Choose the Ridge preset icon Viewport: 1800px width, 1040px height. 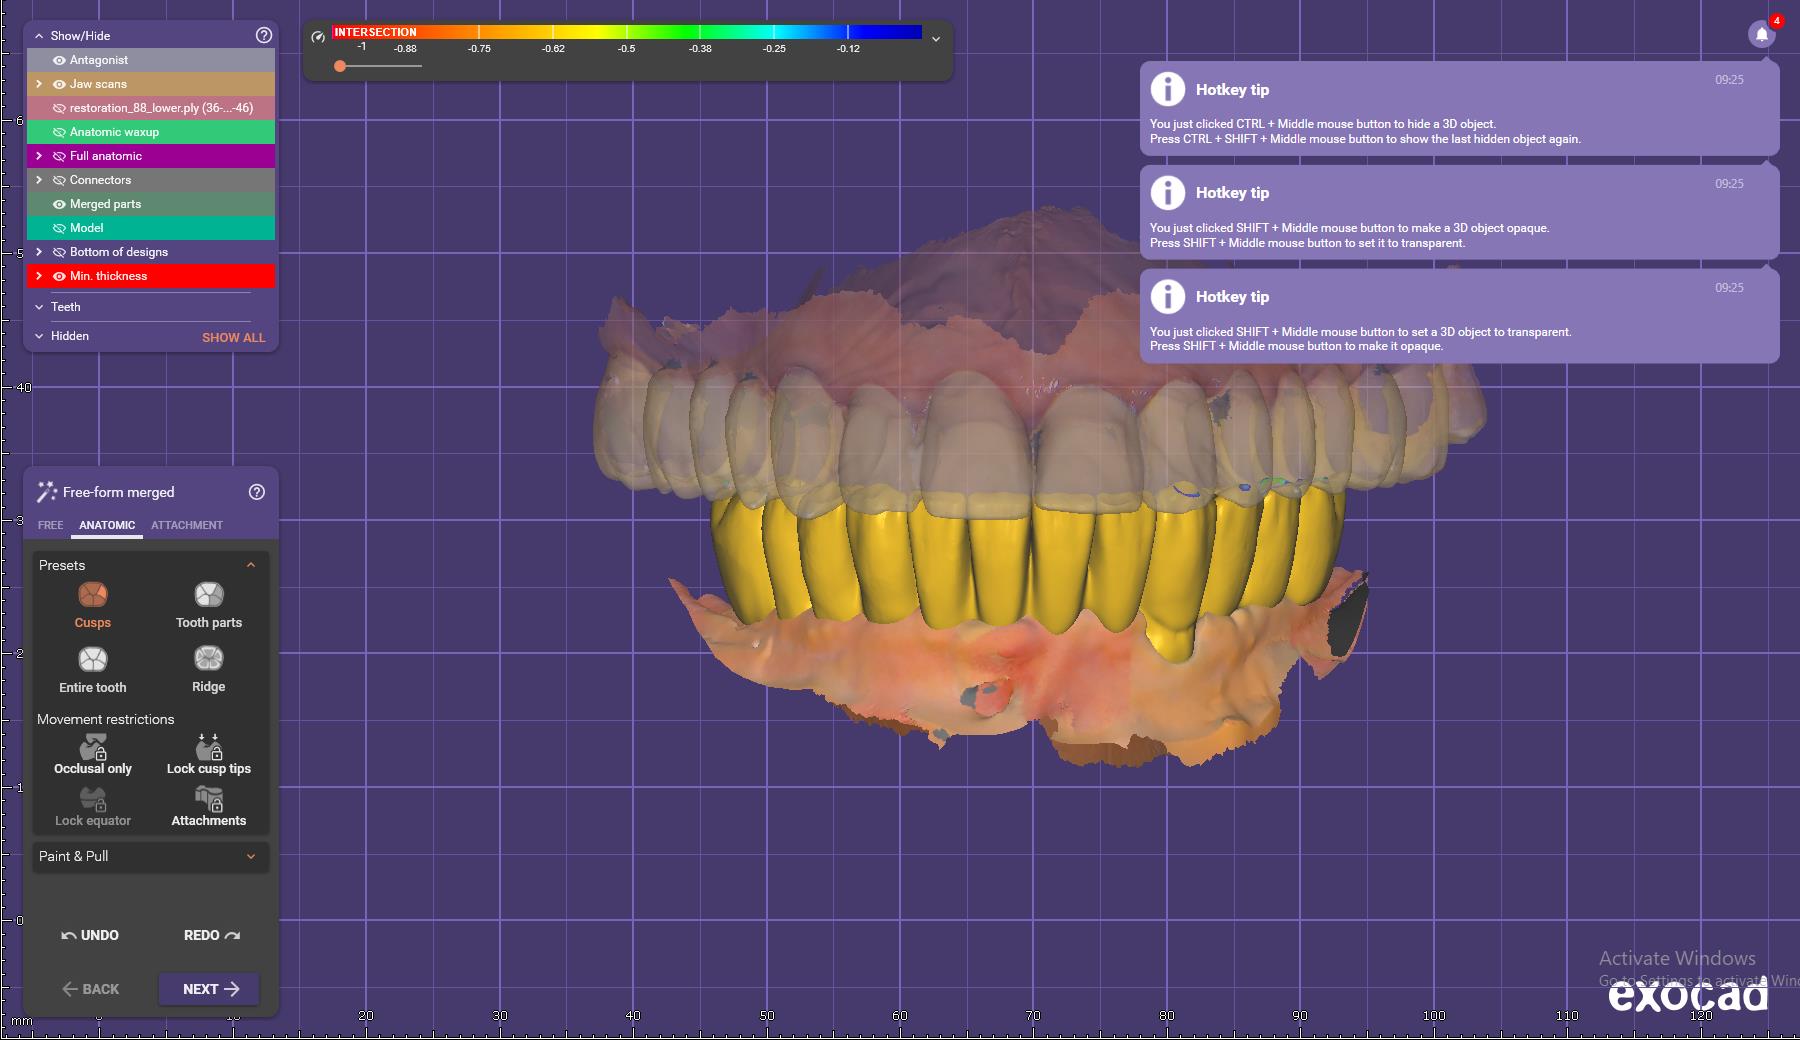(208, 659)
